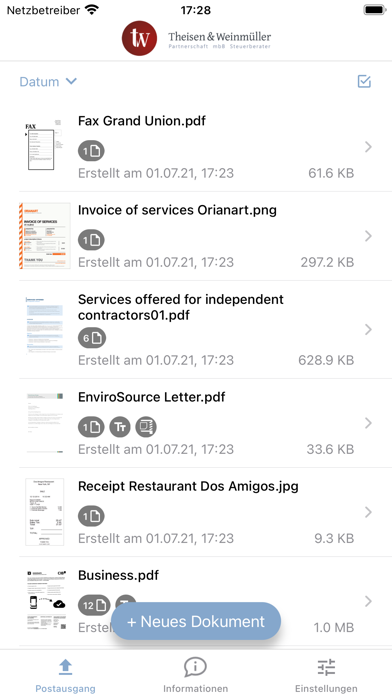
Task: Open the Datum sort dropdown
Action: pos(48,82)
